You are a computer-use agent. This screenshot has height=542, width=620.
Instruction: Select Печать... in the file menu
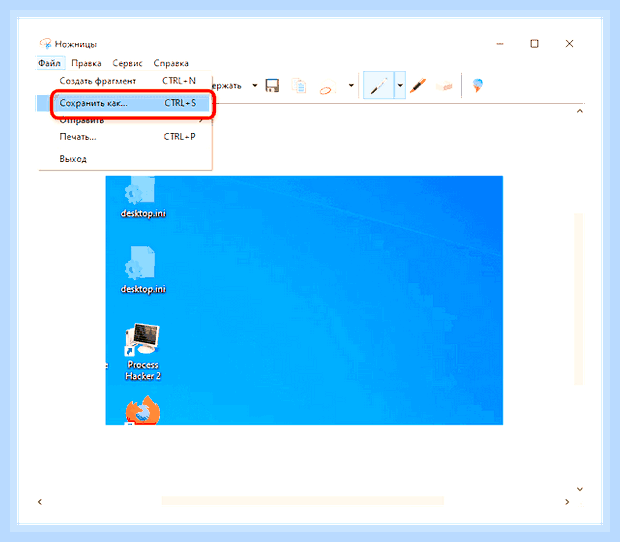tap(125, 137)
